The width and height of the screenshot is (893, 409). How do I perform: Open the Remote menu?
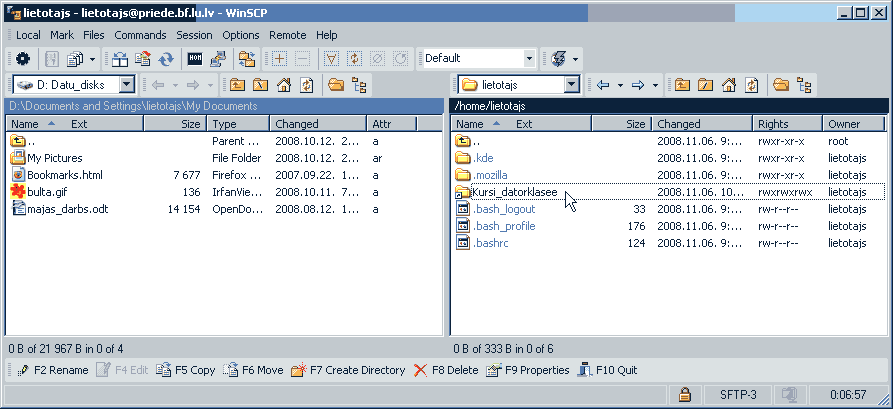[288, 35]
